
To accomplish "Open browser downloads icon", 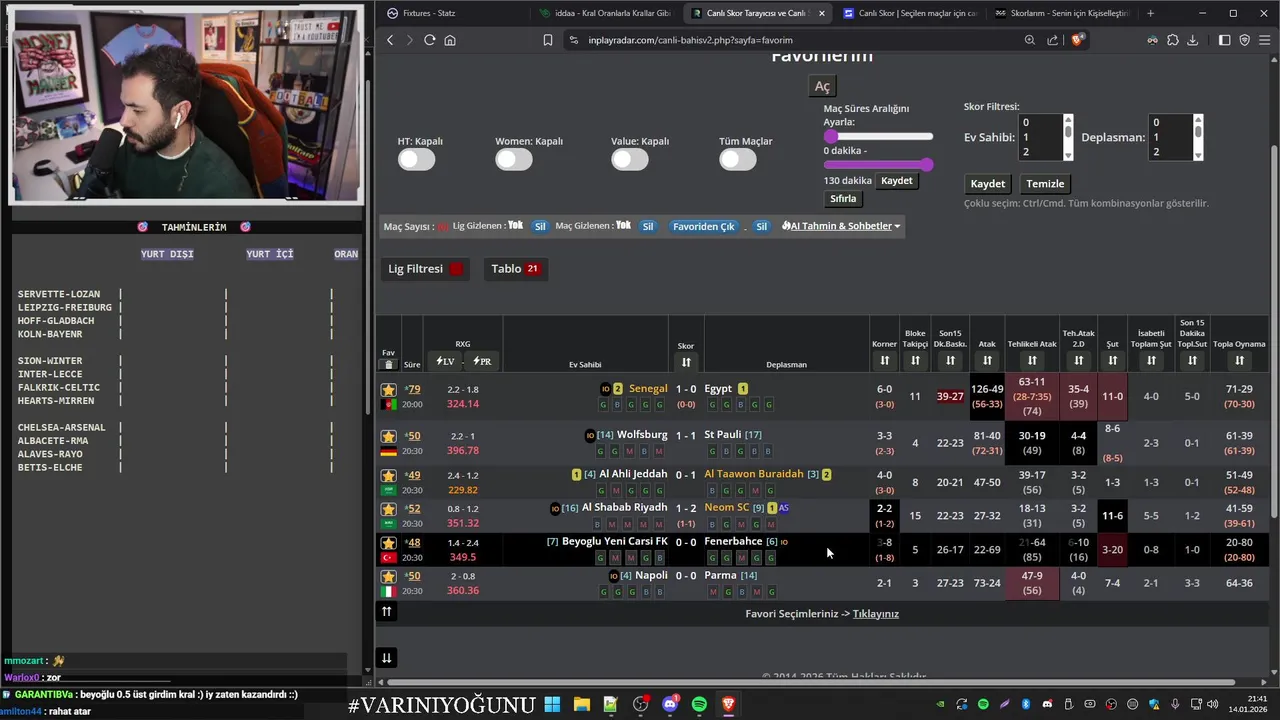I will point(1193,40).
